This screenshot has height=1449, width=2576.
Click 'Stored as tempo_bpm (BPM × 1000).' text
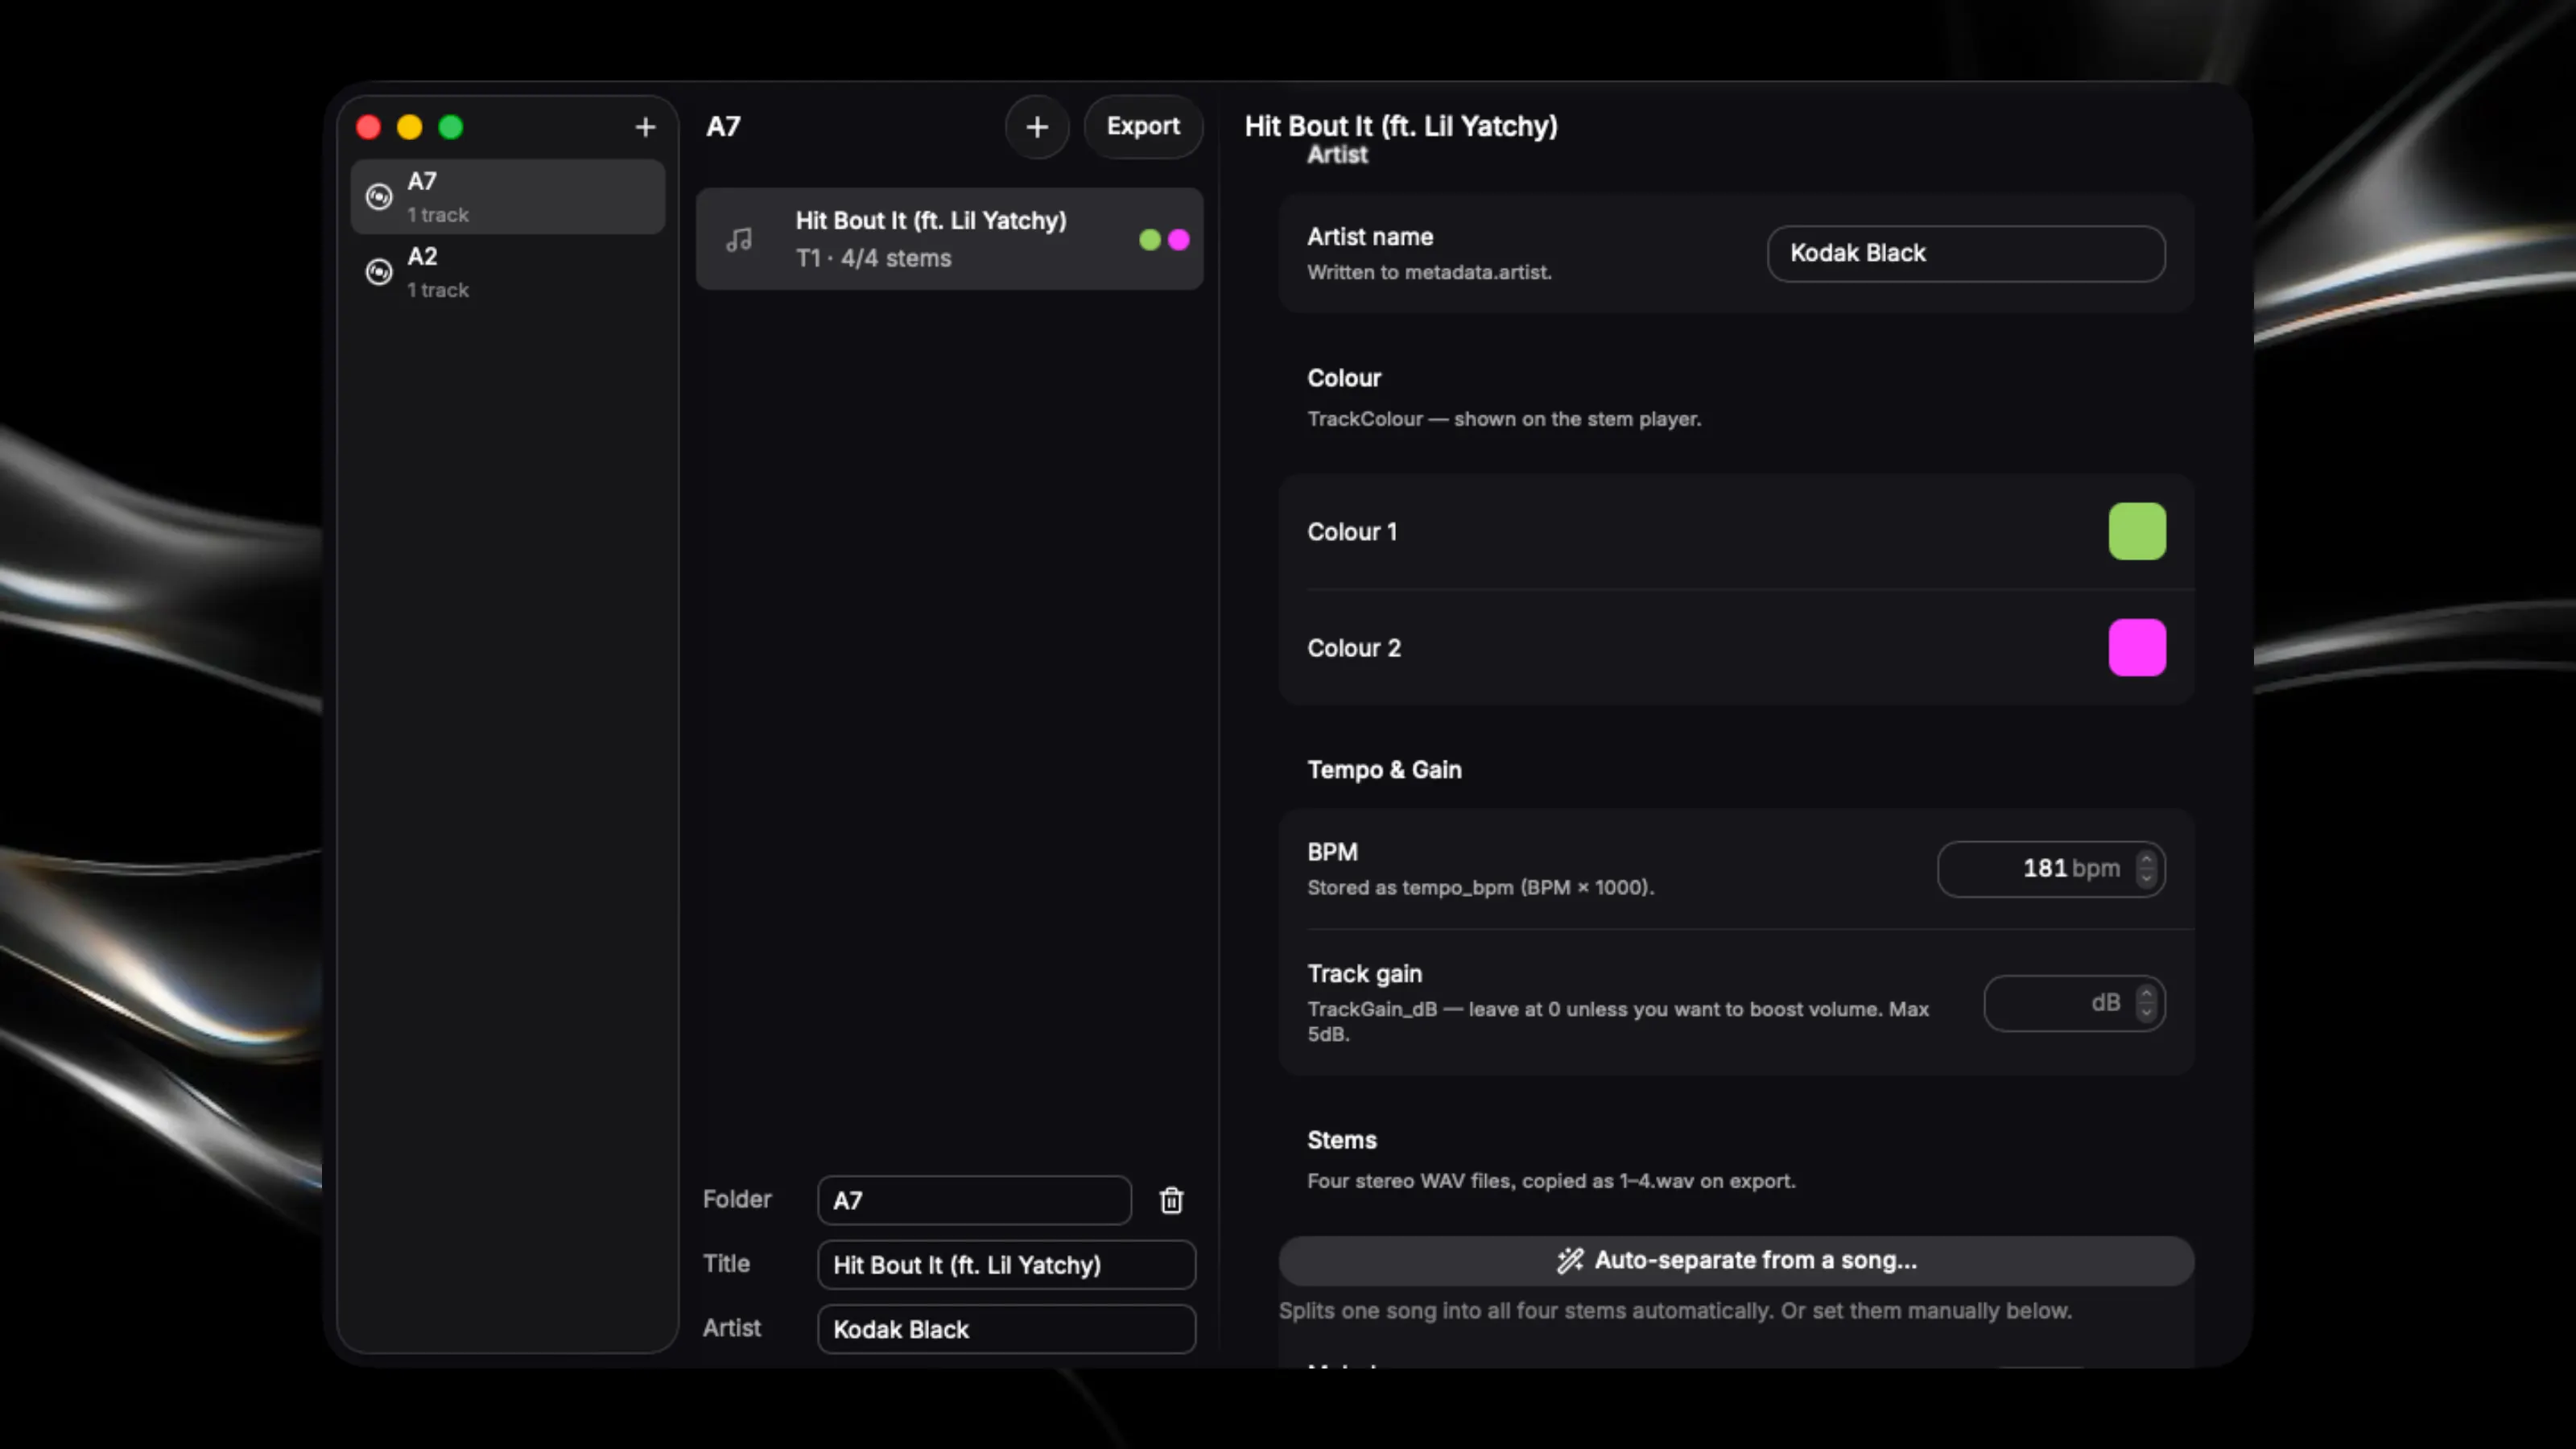click(x=1480, y=887)
